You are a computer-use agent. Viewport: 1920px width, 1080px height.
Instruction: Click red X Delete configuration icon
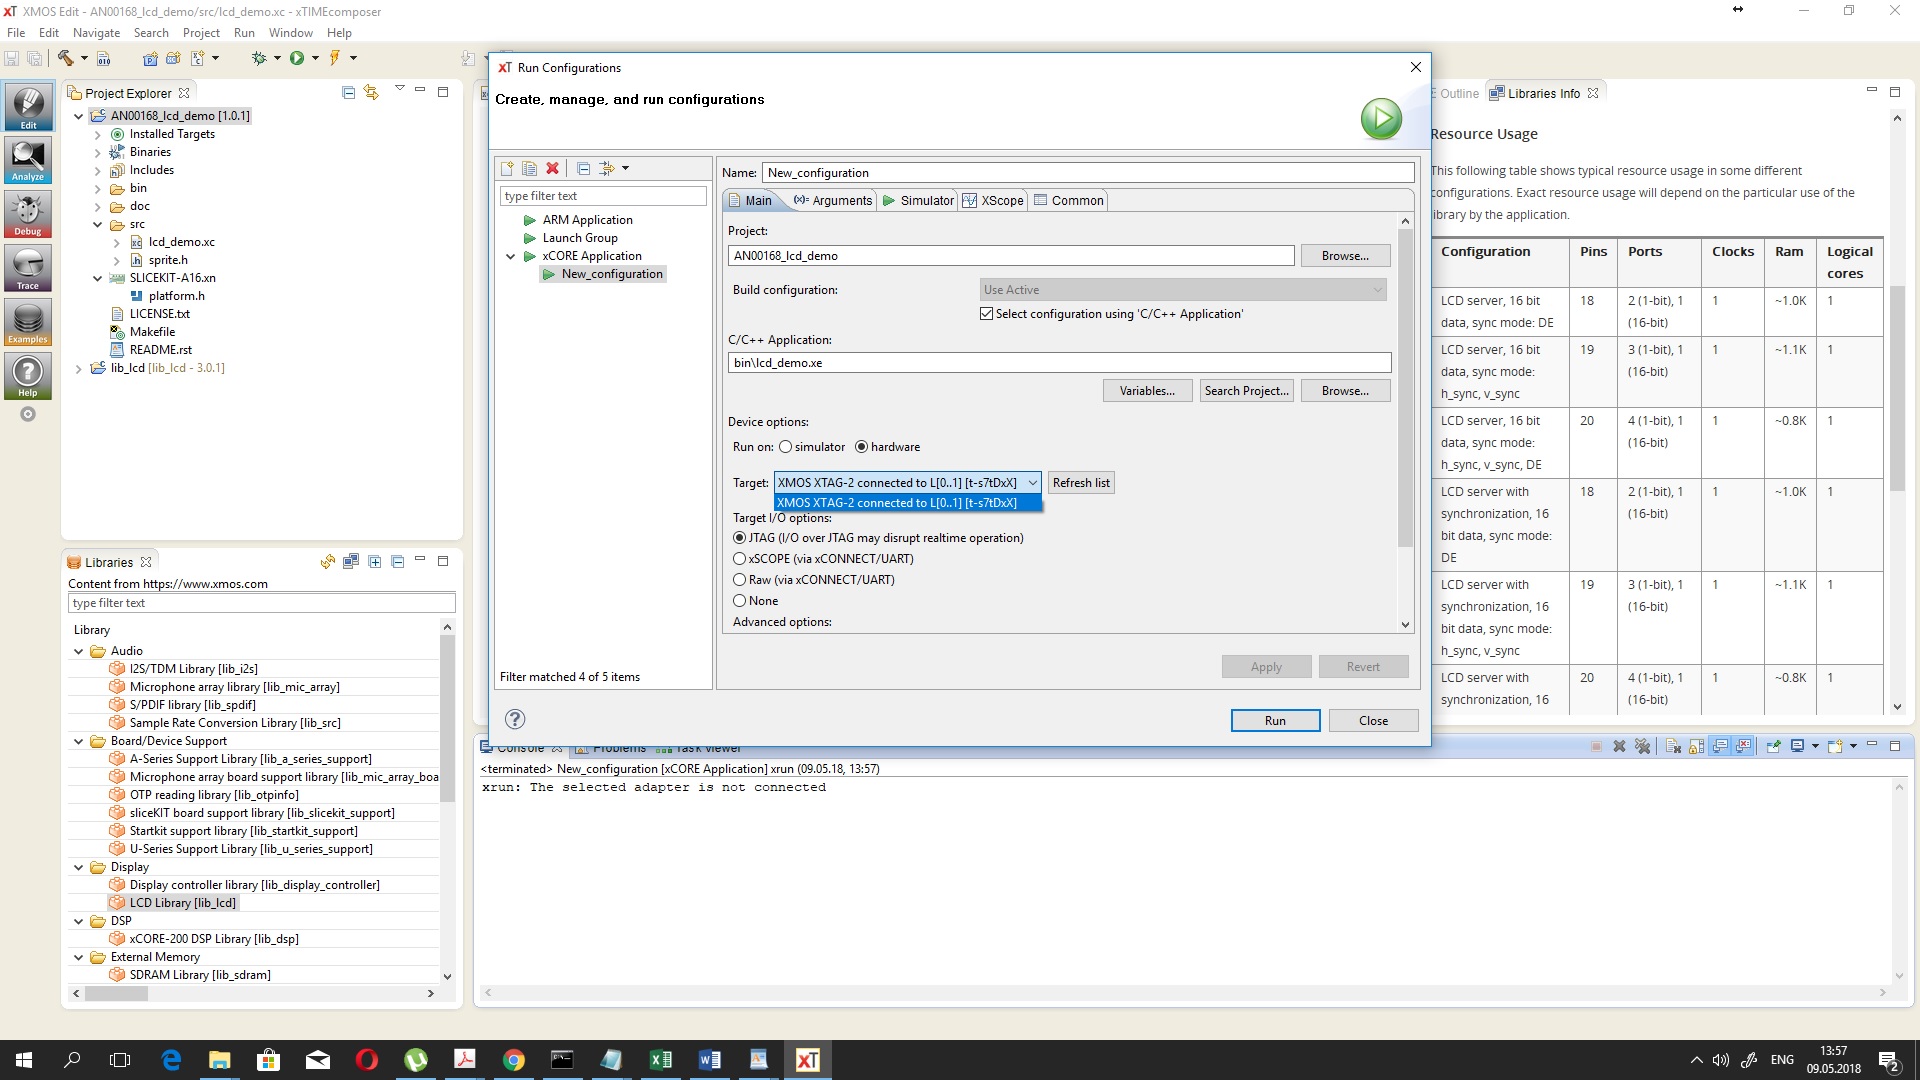click(552, 168)
